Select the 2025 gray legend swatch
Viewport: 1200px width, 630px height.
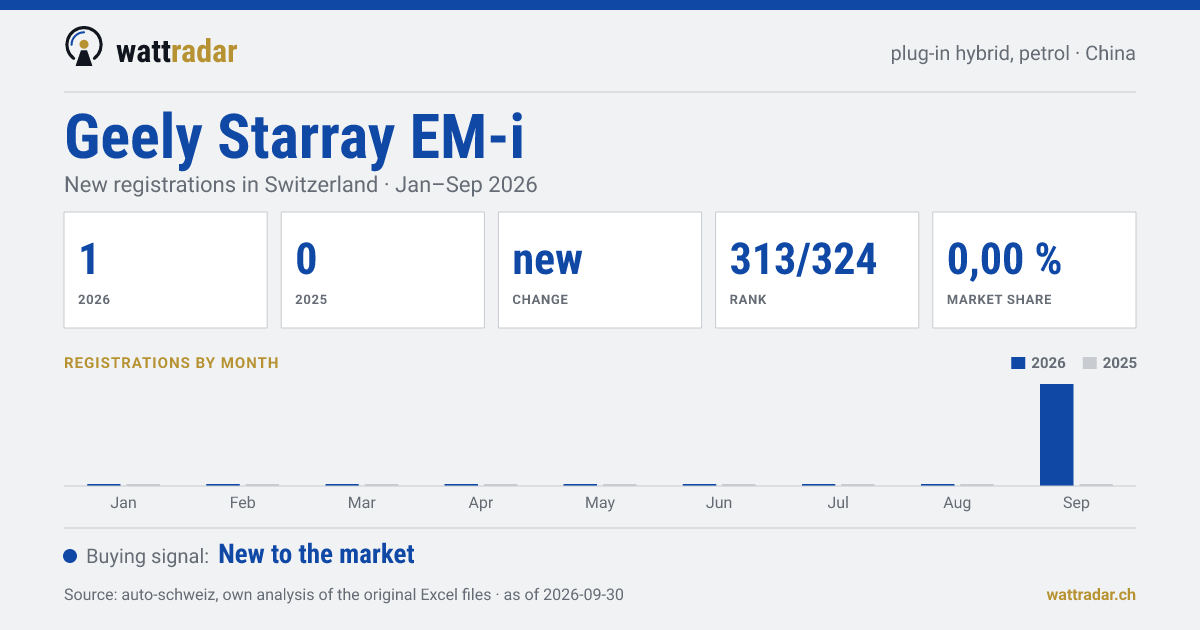point(1090,363)
